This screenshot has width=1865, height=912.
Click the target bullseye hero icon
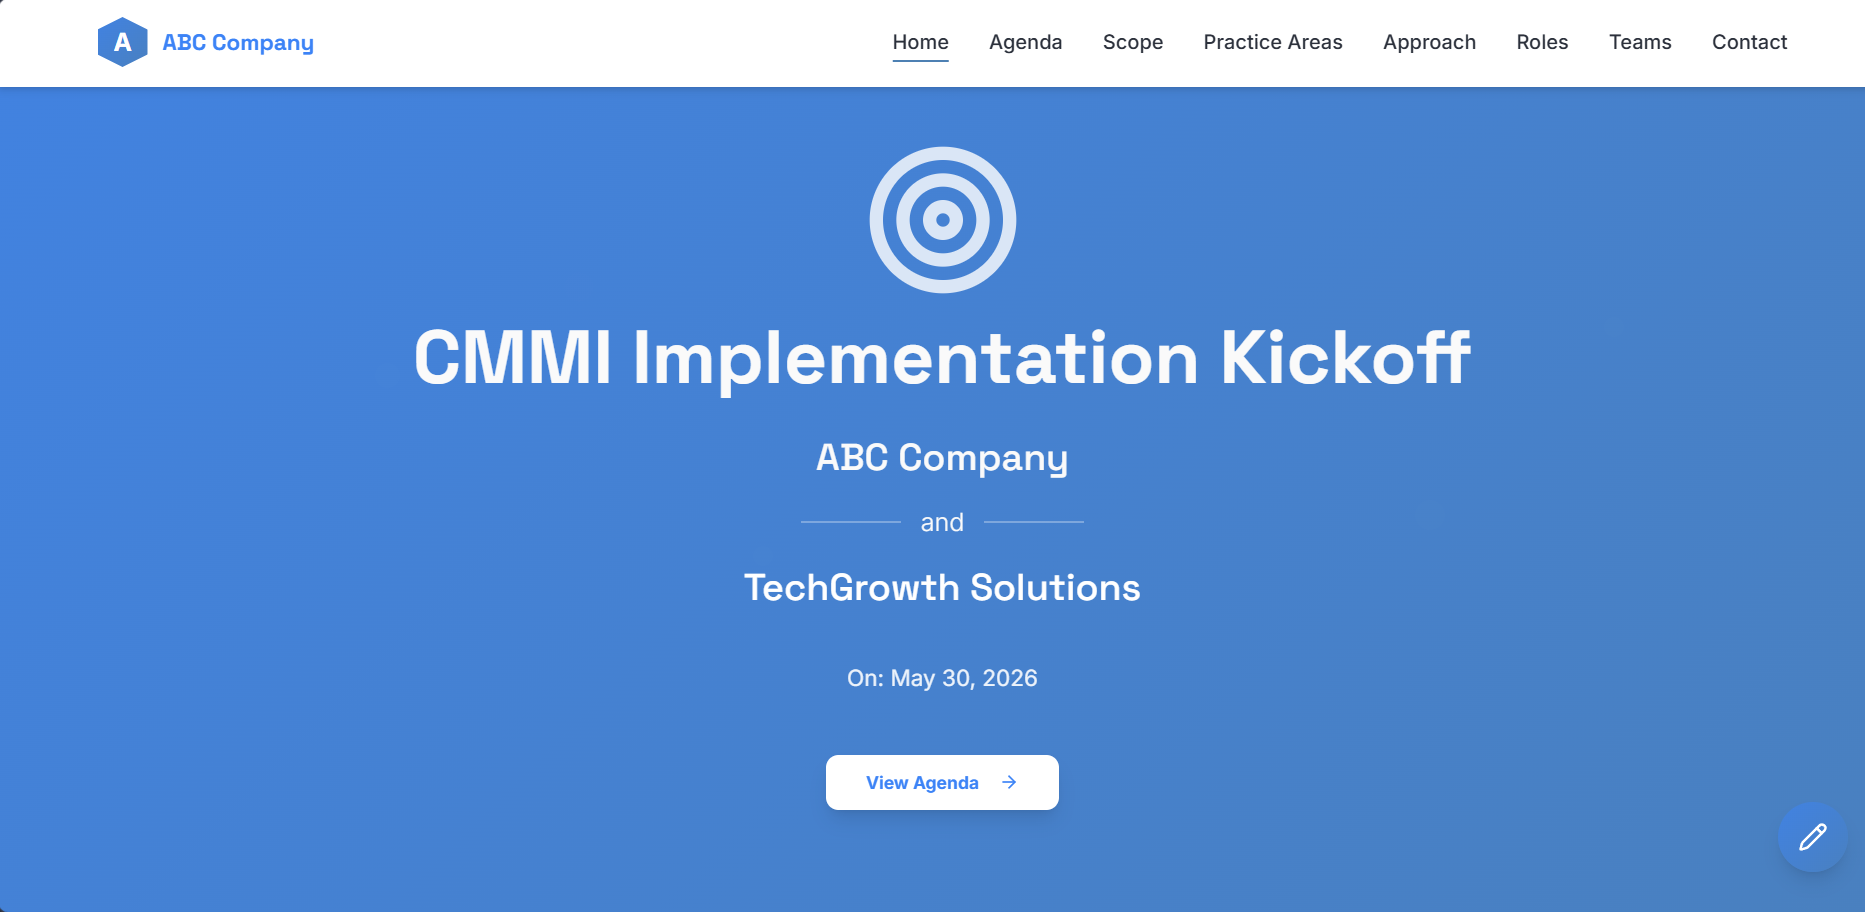coord(942,220)
